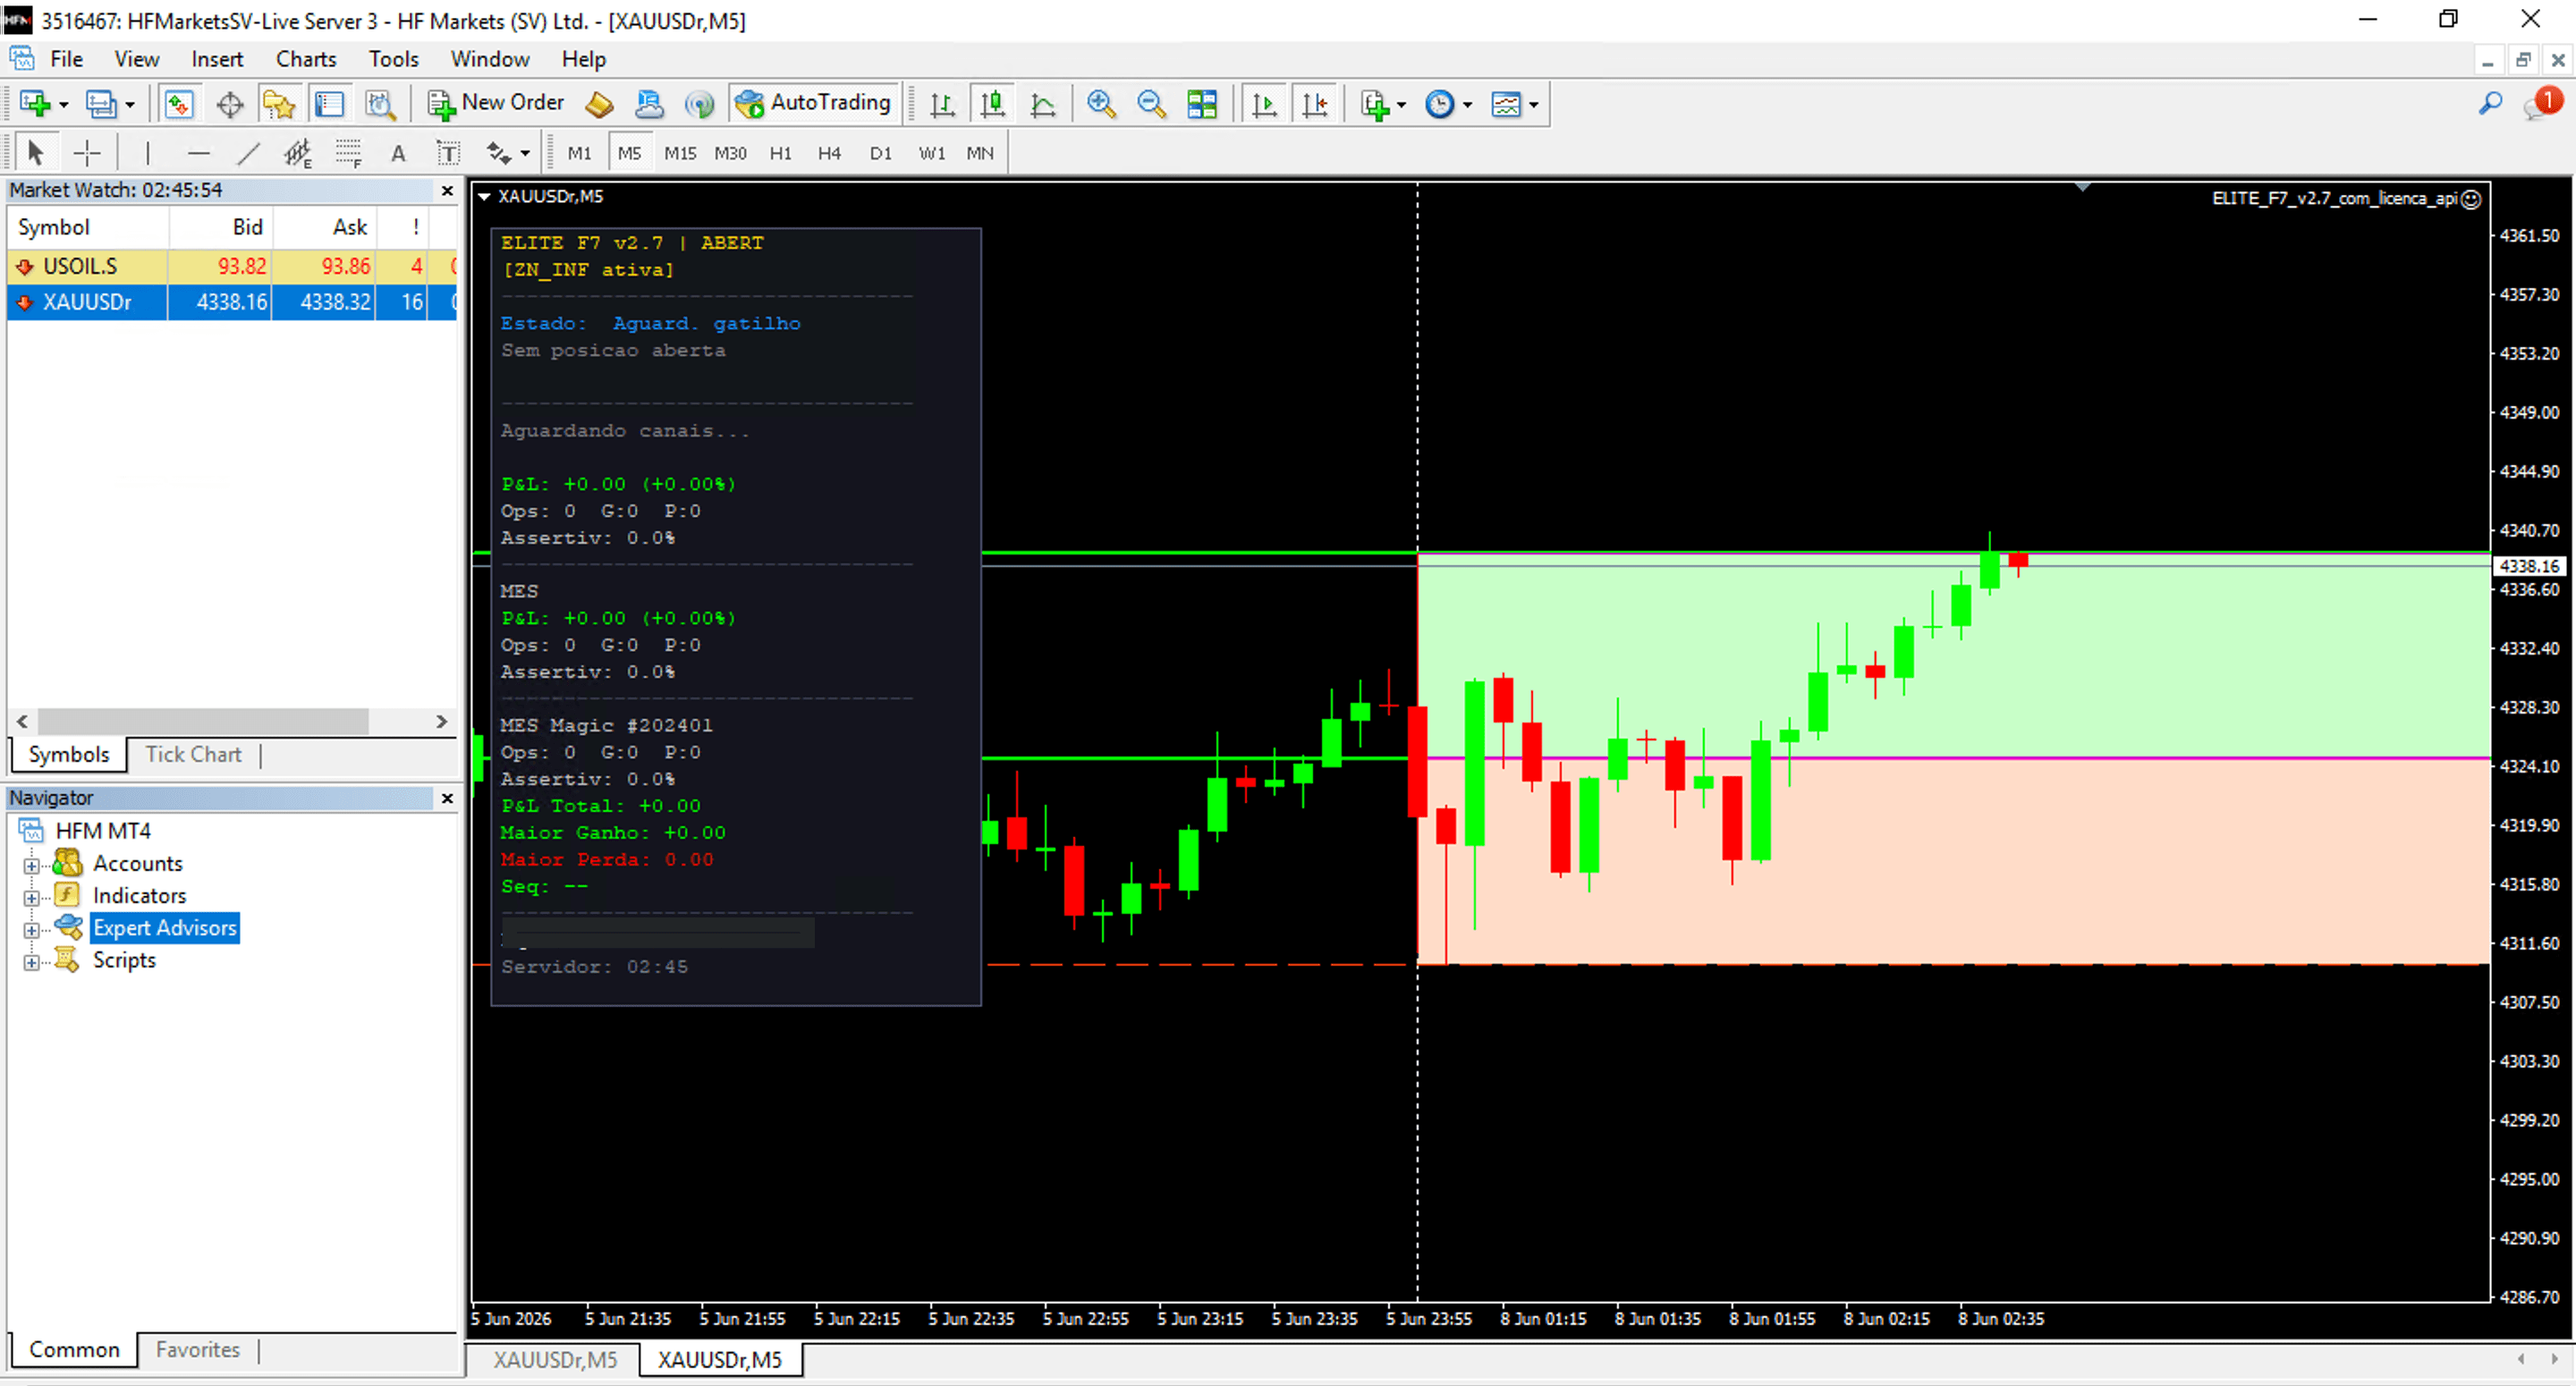Close the Navigator panel
Viewport: 2576px width, 1386px height.
point(447,798)
